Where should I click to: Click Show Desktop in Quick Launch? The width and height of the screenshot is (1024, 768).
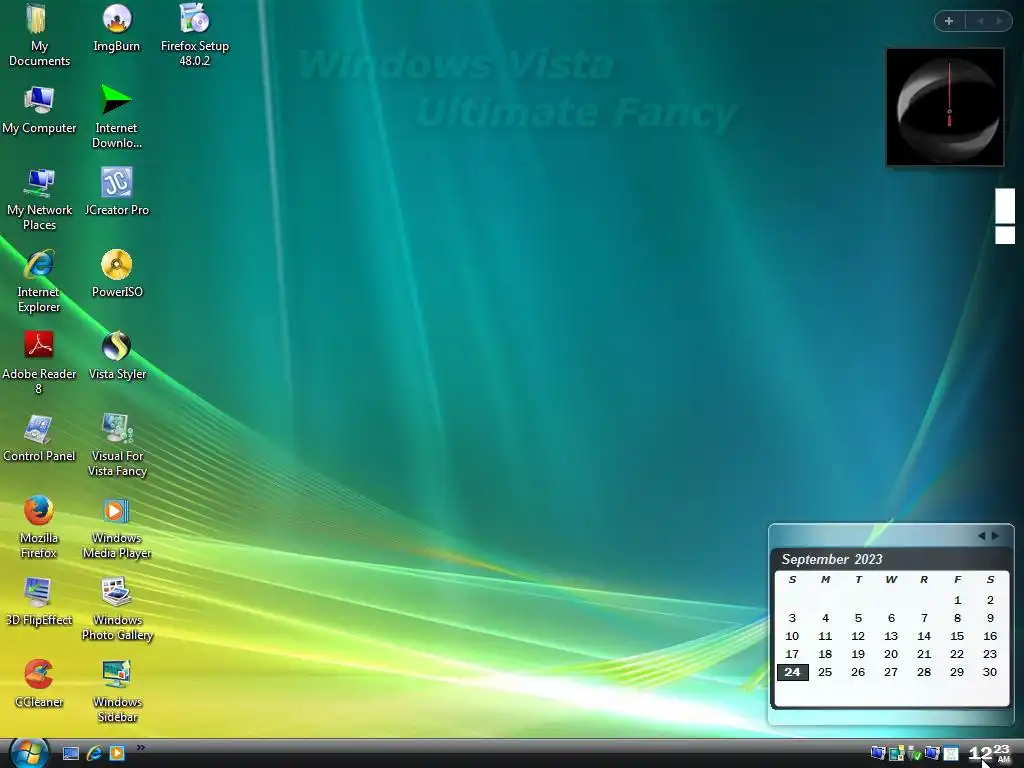coord(71,754)
